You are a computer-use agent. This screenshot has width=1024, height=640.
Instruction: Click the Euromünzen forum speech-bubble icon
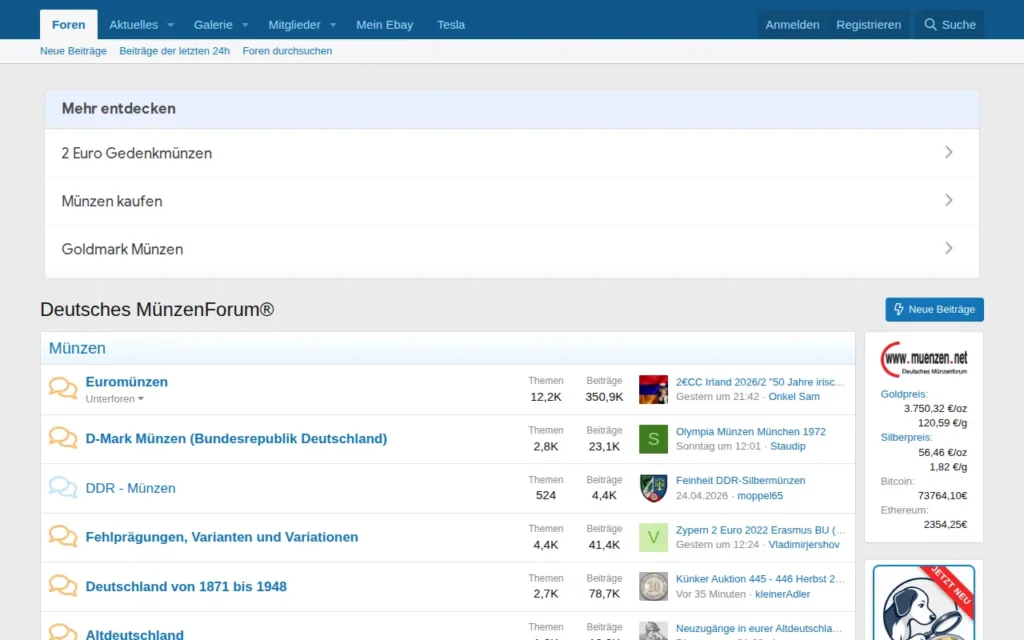coord(63,388)
